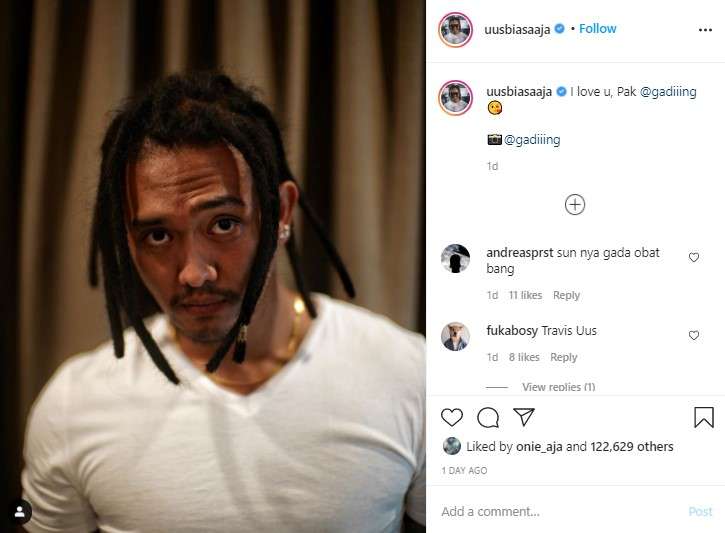Like the post with the heart icon
Viewport: 725px width, 533px height.
[452, 417]
